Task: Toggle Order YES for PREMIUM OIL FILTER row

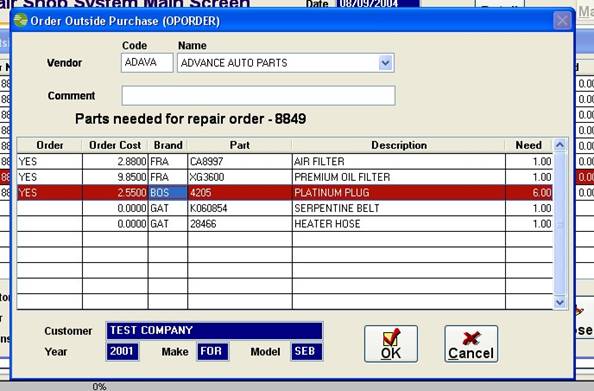Action: 50,177
